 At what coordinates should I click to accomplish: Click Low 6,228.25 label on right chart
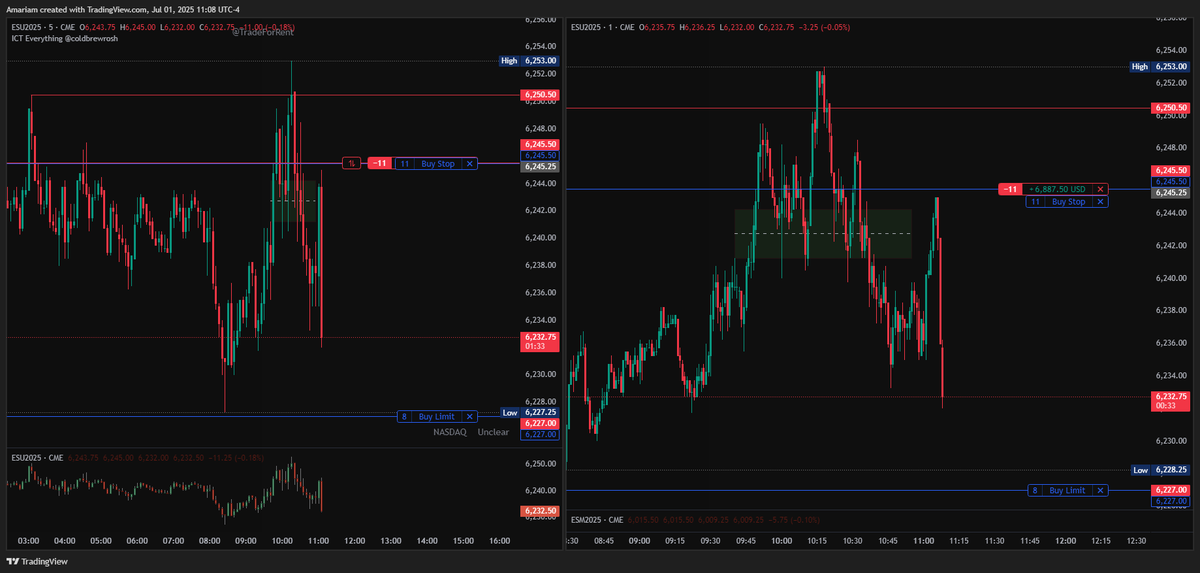pos(1160,470)
